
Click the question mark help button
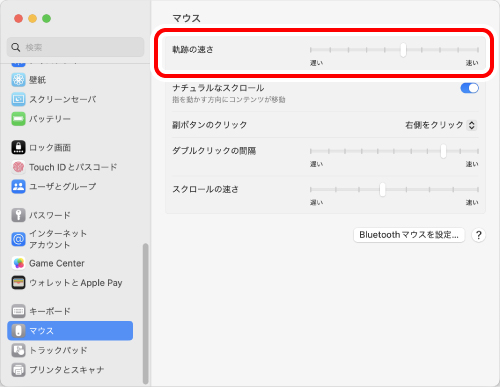click(479, 235)
